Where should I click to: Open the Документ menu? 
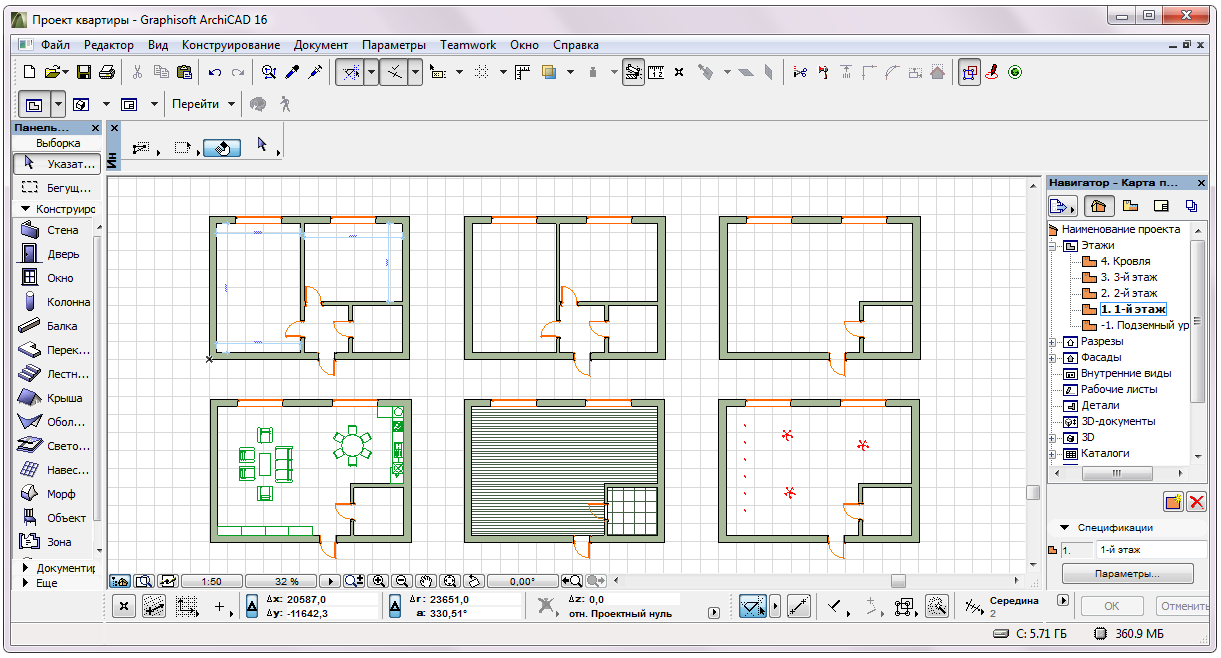pos(321,45)
